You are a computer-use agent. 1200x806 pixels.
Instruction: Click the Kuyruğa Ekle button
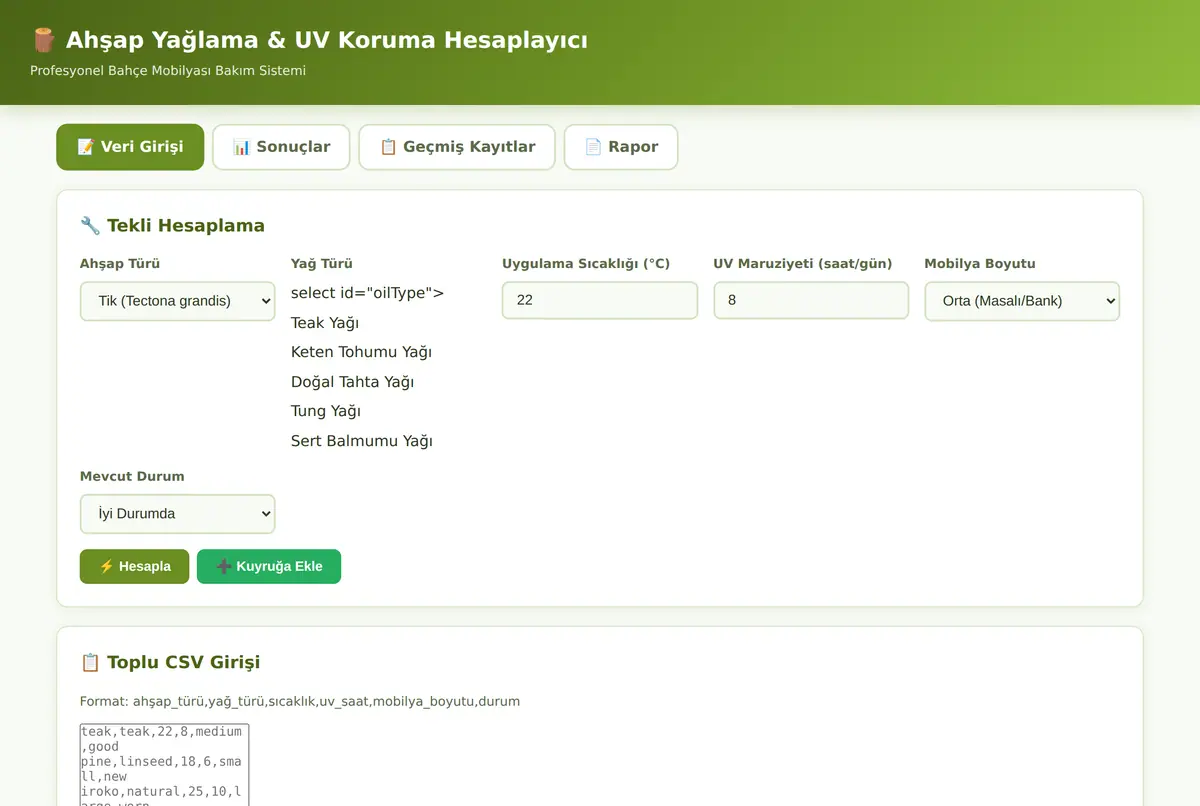click(x=269, y=566)
